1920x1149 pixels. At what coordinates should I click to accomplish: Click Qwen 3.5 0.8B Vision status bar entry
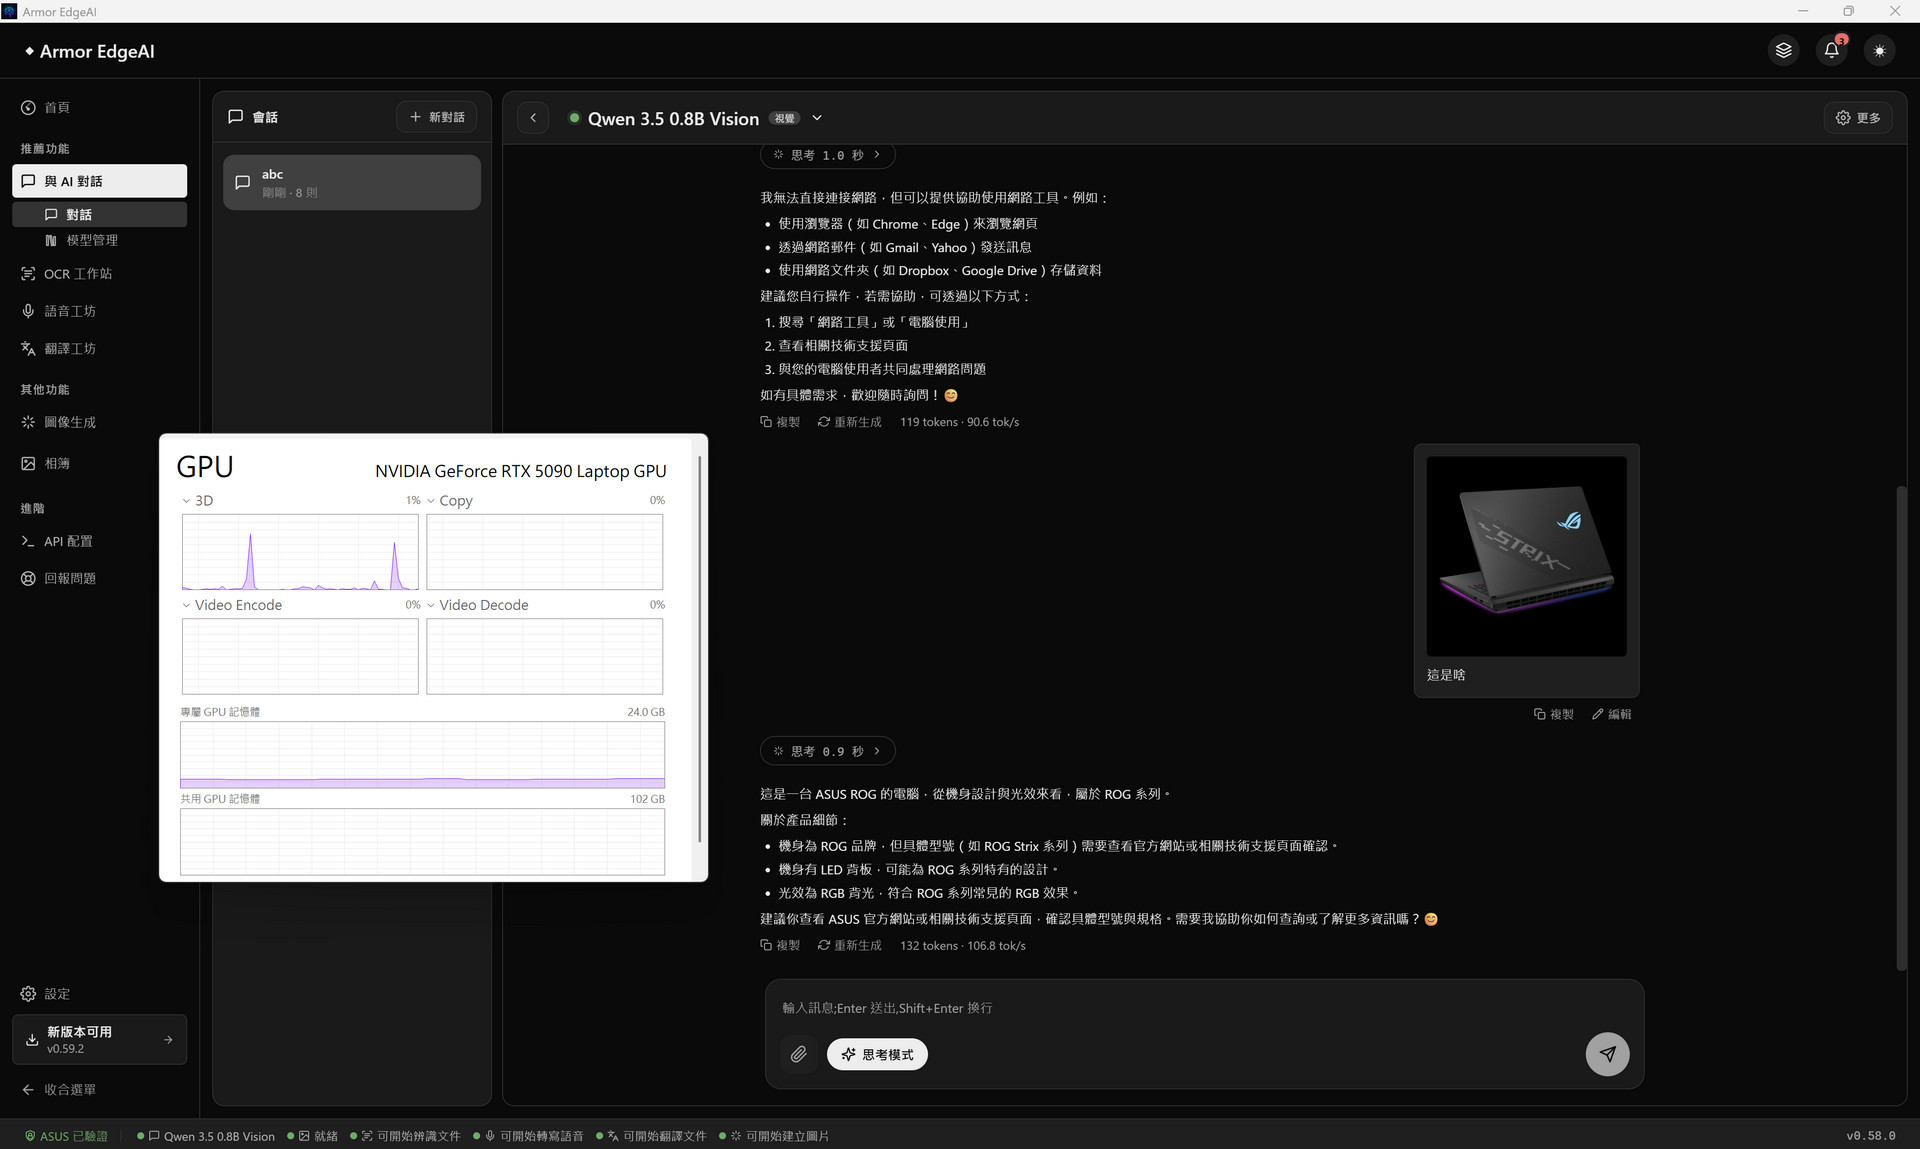coord(206,1136)
